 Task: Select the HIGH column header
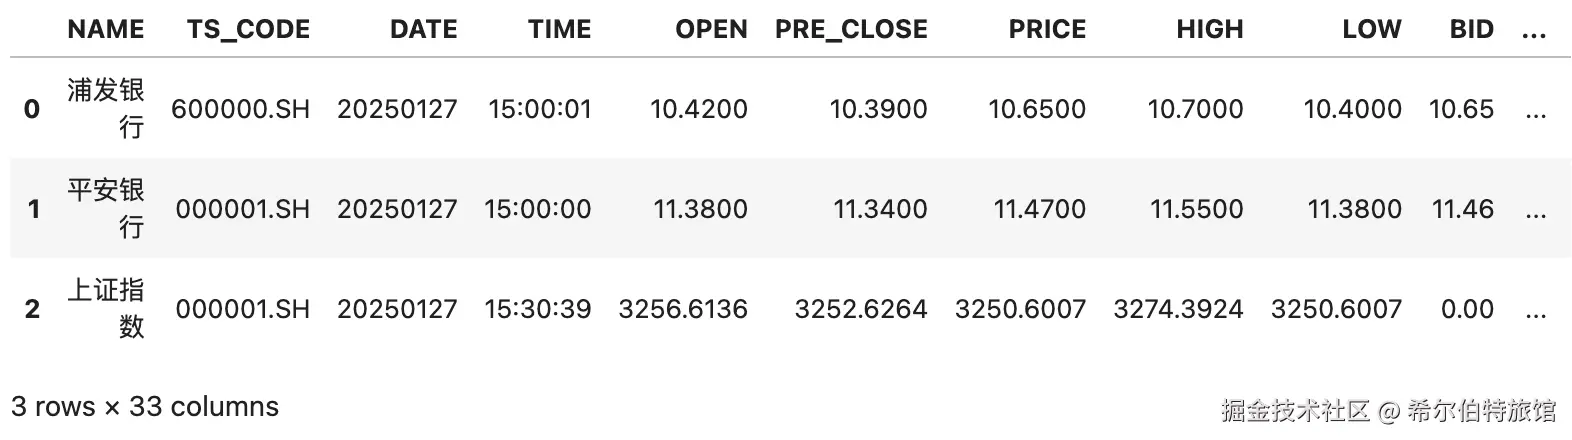1210,30
